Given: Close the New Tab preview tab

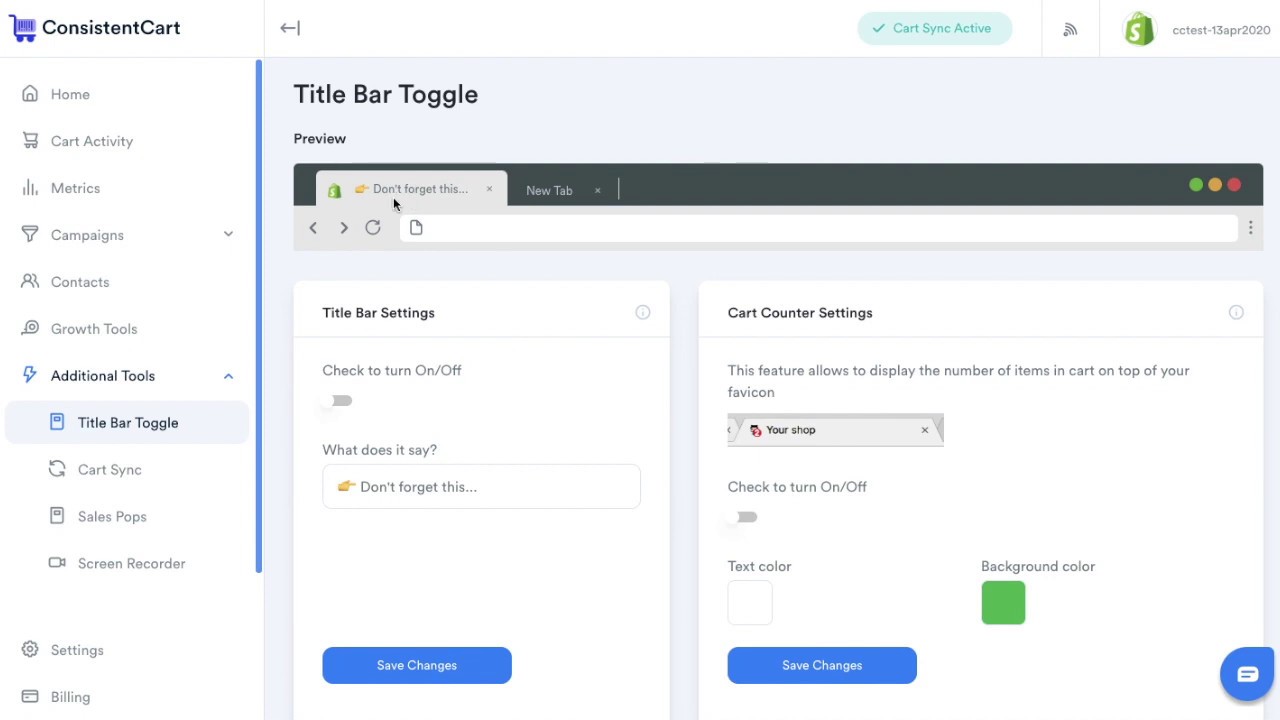Looking at the screenshot, I should coord(597,190).
